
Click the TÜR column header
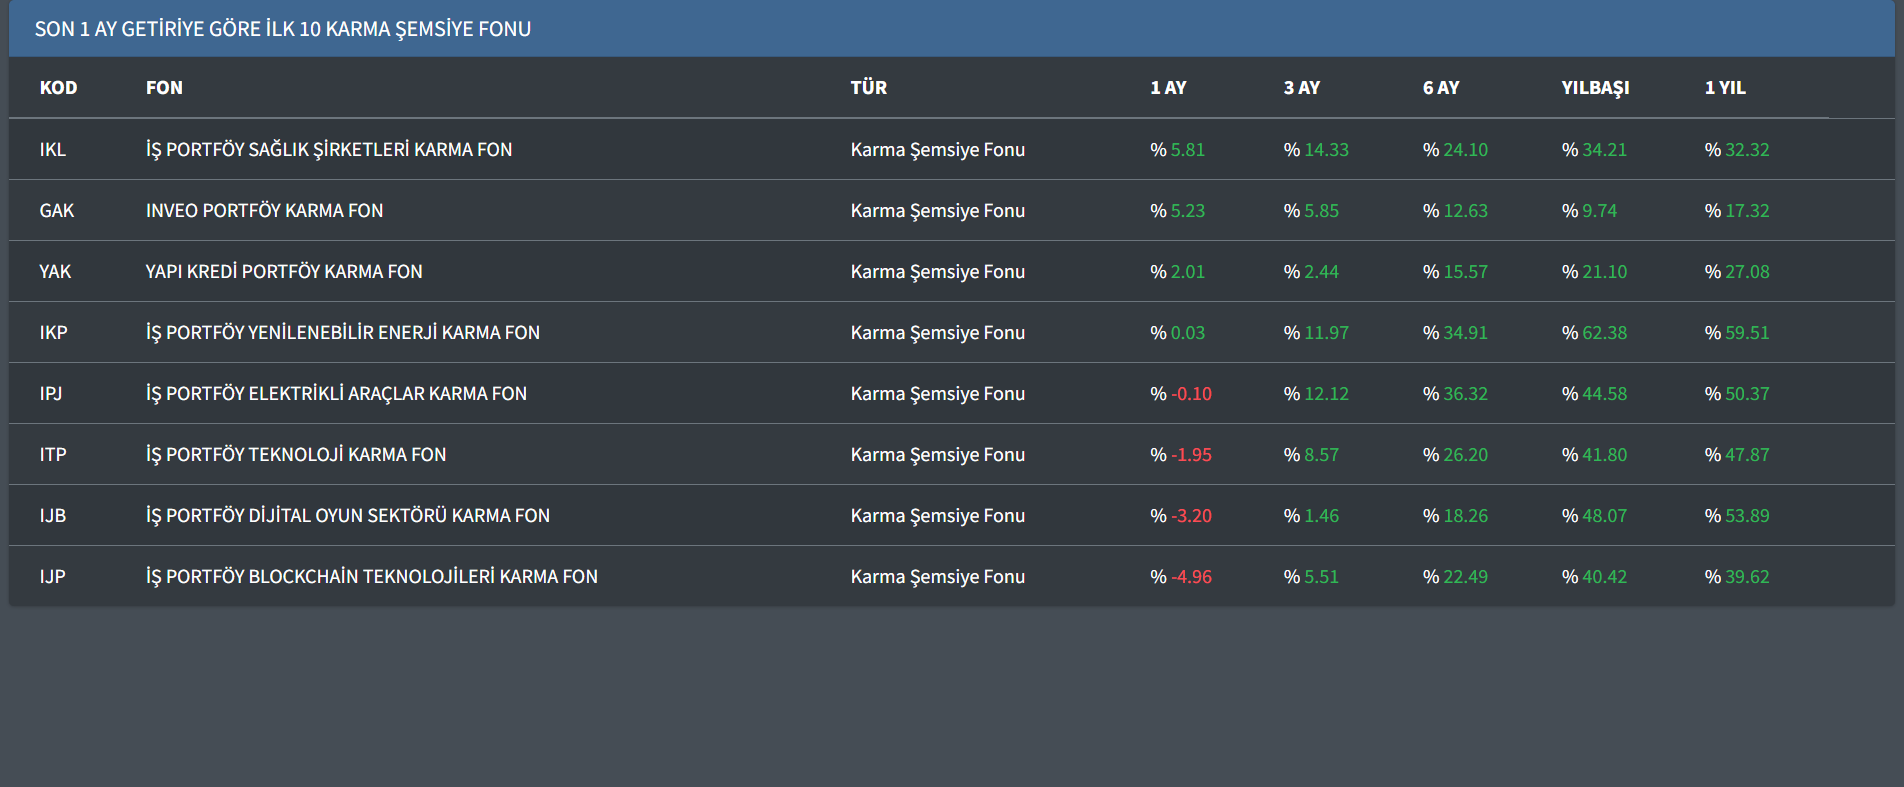click(868, 88)
